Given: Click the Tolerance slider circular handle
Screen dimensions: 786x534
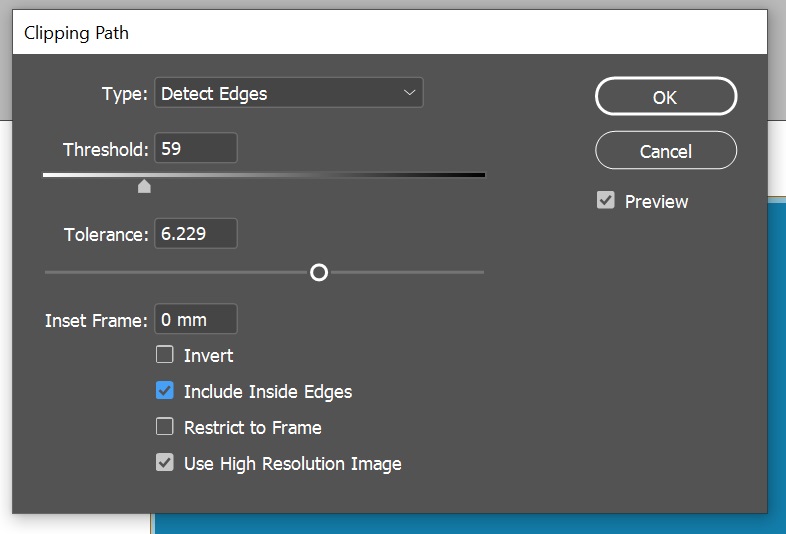Looking at the screenshot, I should pyautogui.click(x=319, y=272).
